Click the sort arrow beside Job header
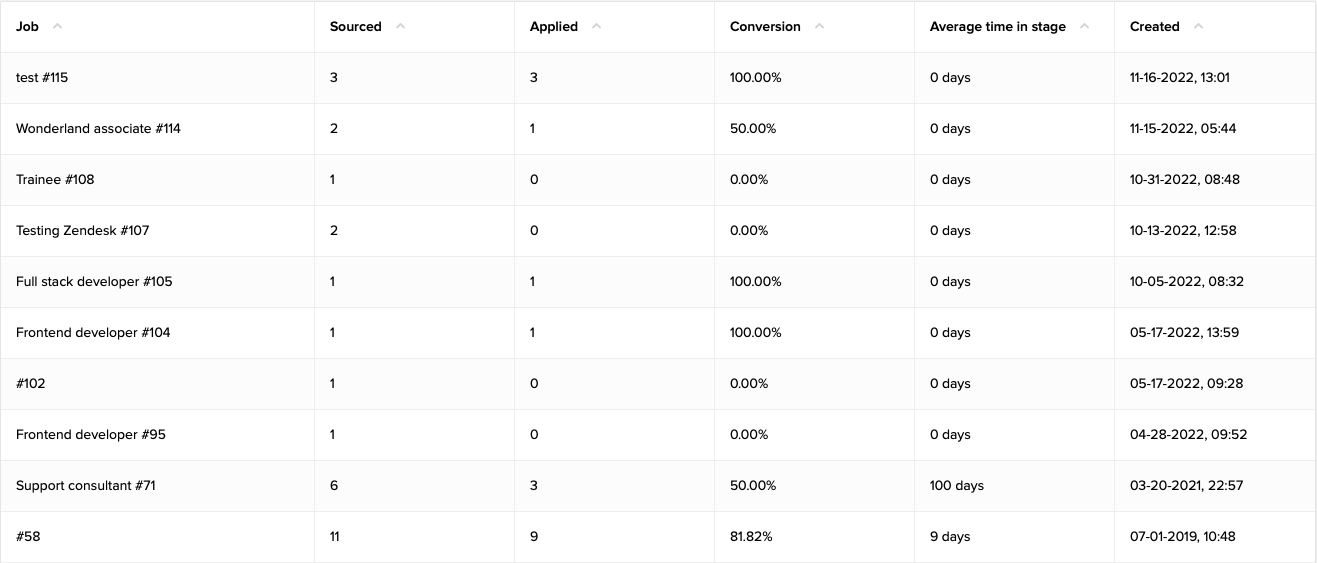This screenshot has width=1317, height=563. click(57, 27)
